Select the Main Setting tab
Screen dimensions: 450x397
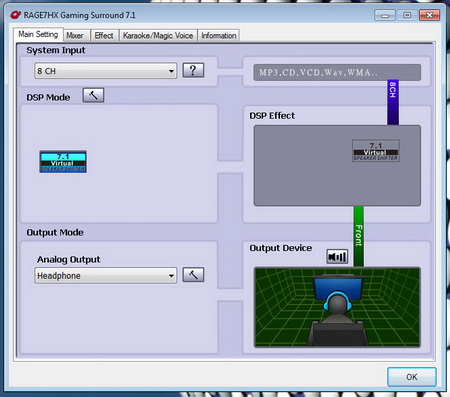pos(38,34)
